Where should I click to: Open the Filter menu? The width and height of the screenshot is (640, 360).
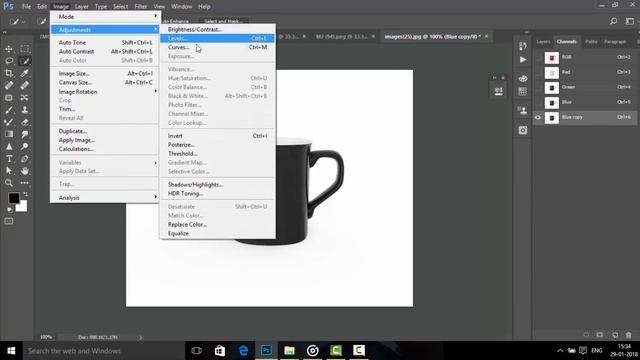140,7
